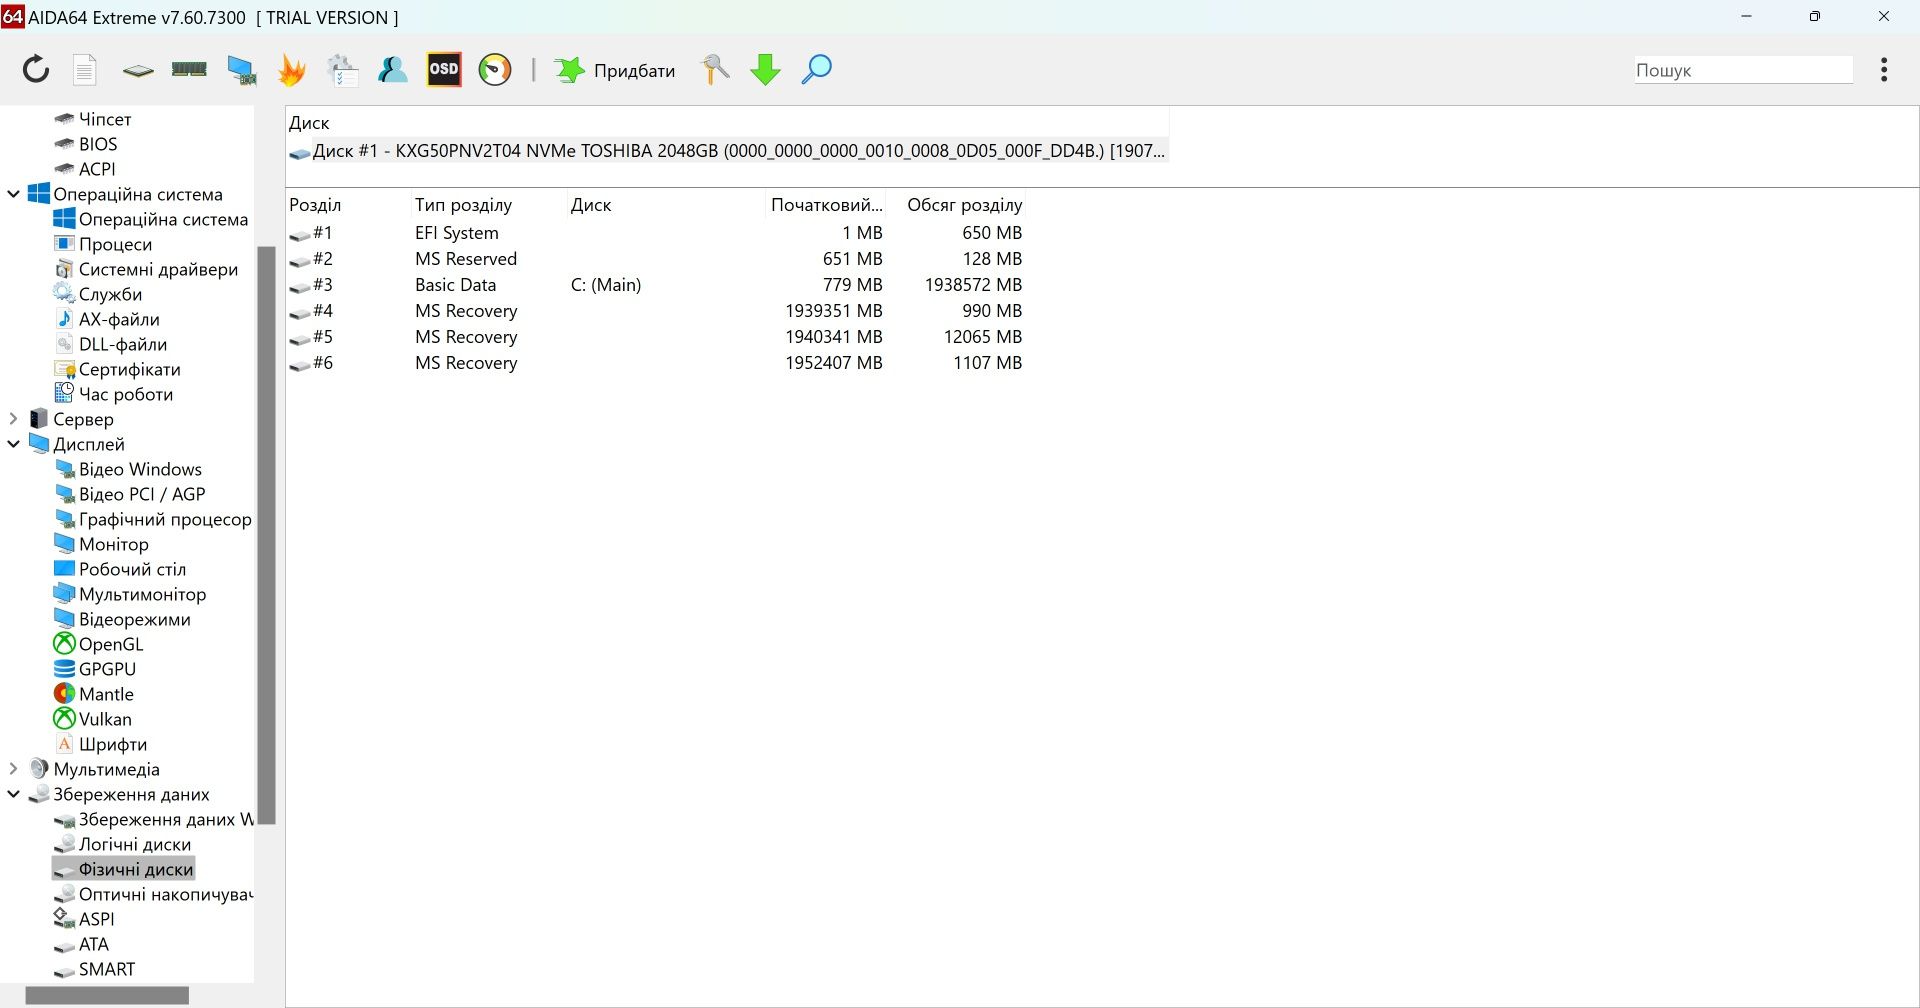Screen dimensions: 1920x1008
Task: Select partition #3 Basic Data row
Action: pyautogui.click(x=656, y=285)
